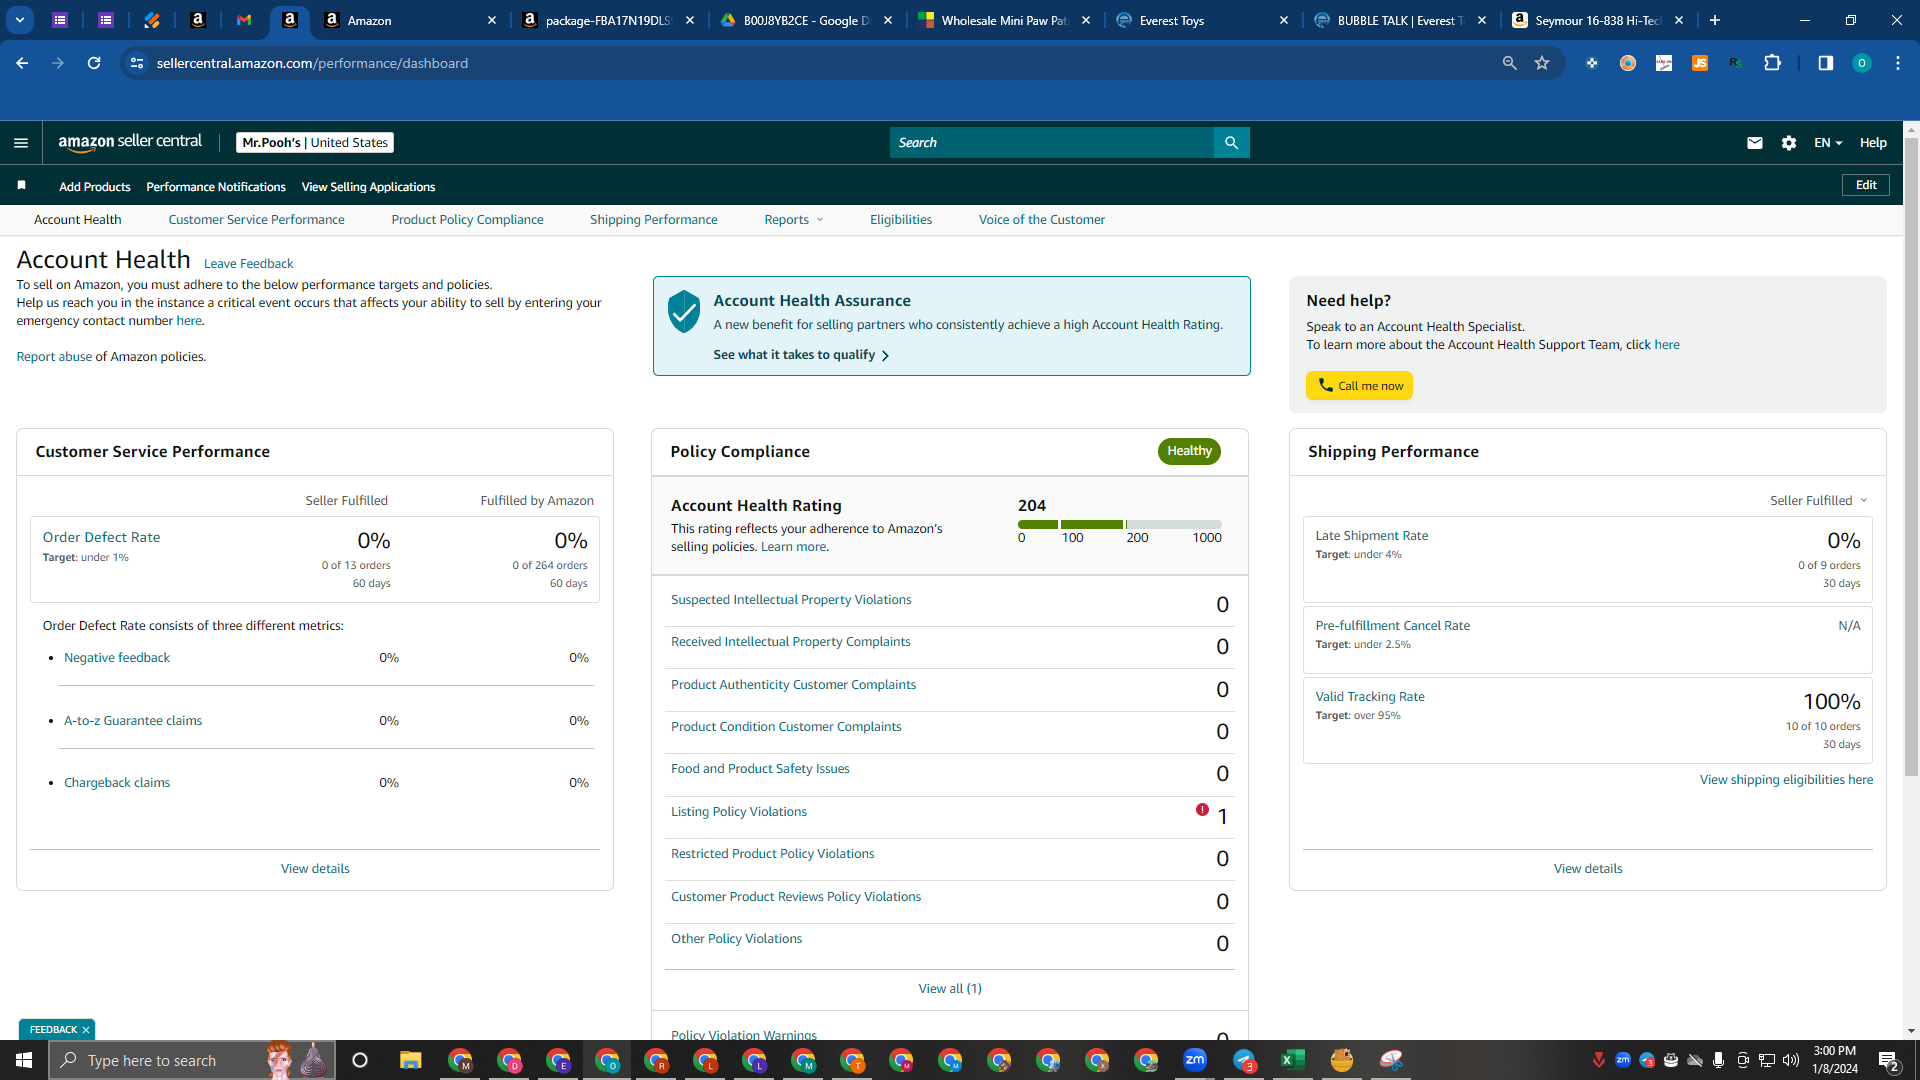The image size is (1920, 1080).
Task: Open the Eligibilities tab
Action: pyautogui.click(x=901, y=220)
